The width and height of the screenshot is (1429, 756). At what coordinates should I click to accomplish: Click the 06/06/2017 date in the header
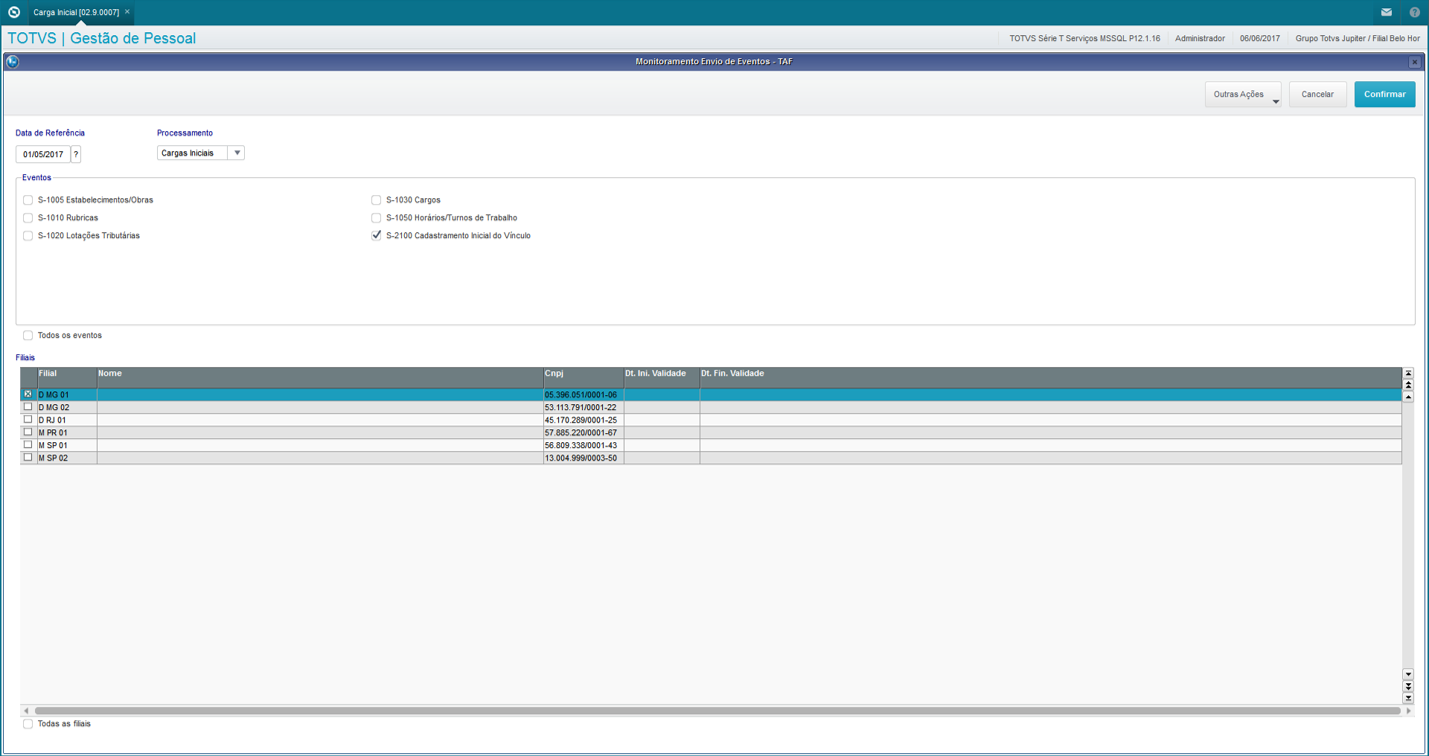[x=1260, y=39]
